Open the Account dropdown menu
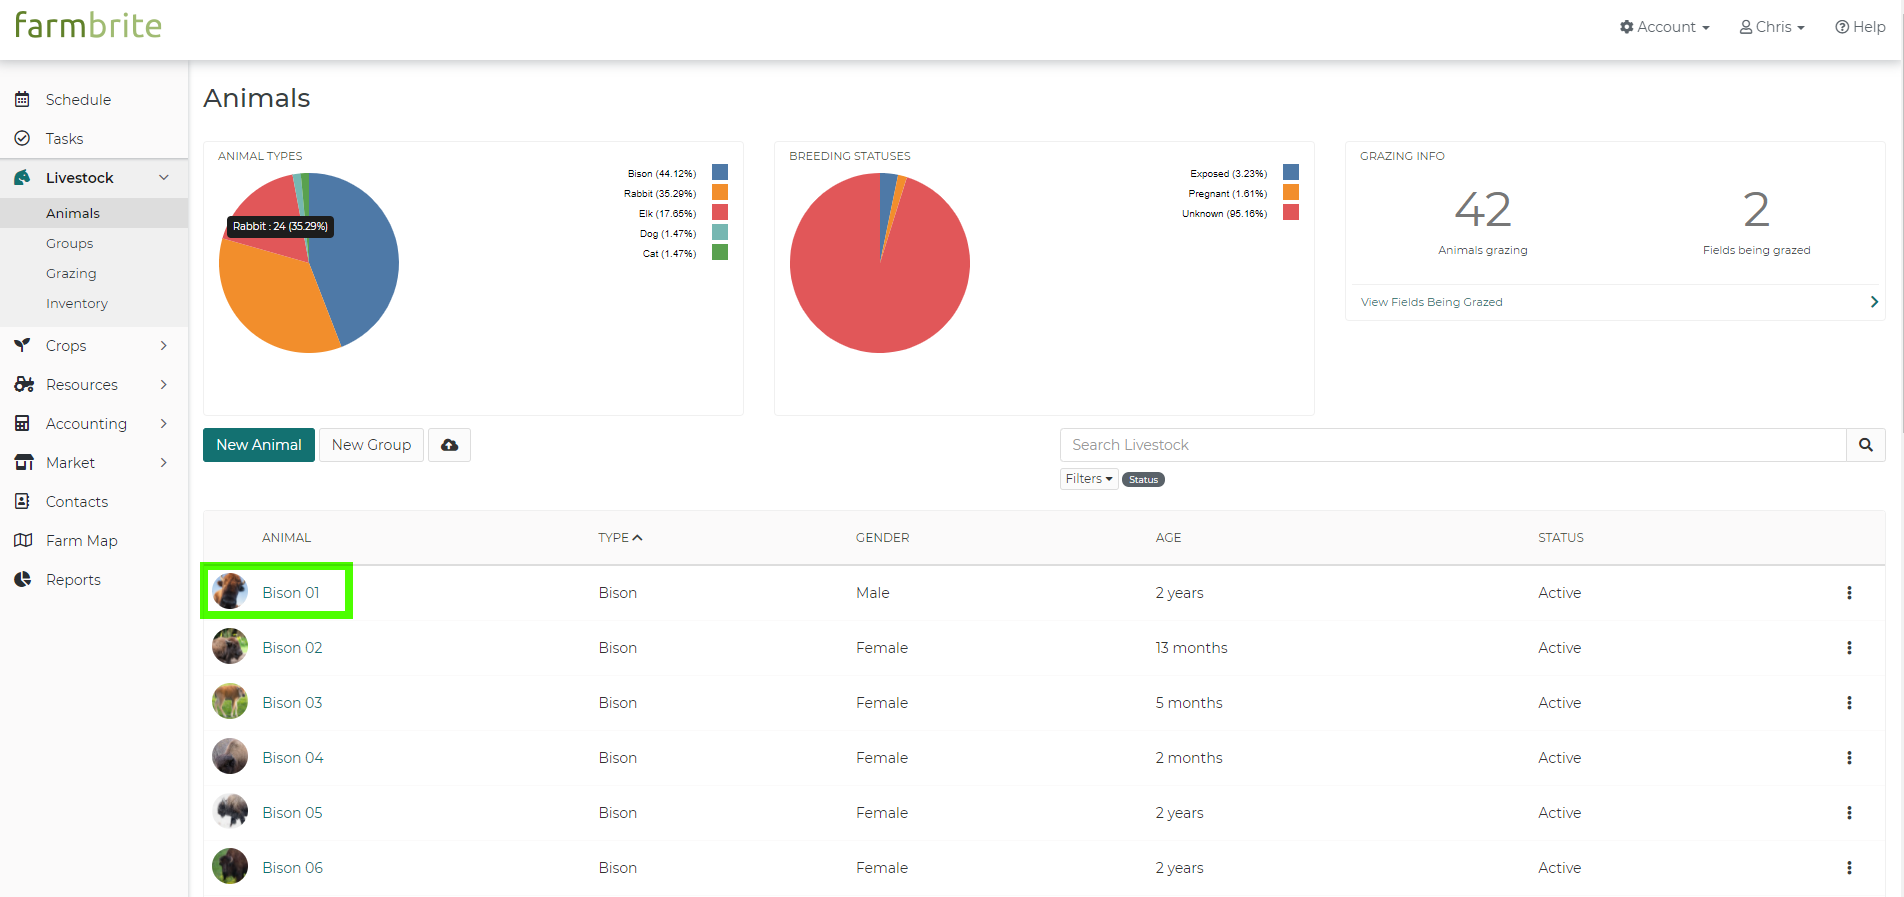This screenshot has width=1904, height=897. click(1665, 27)
